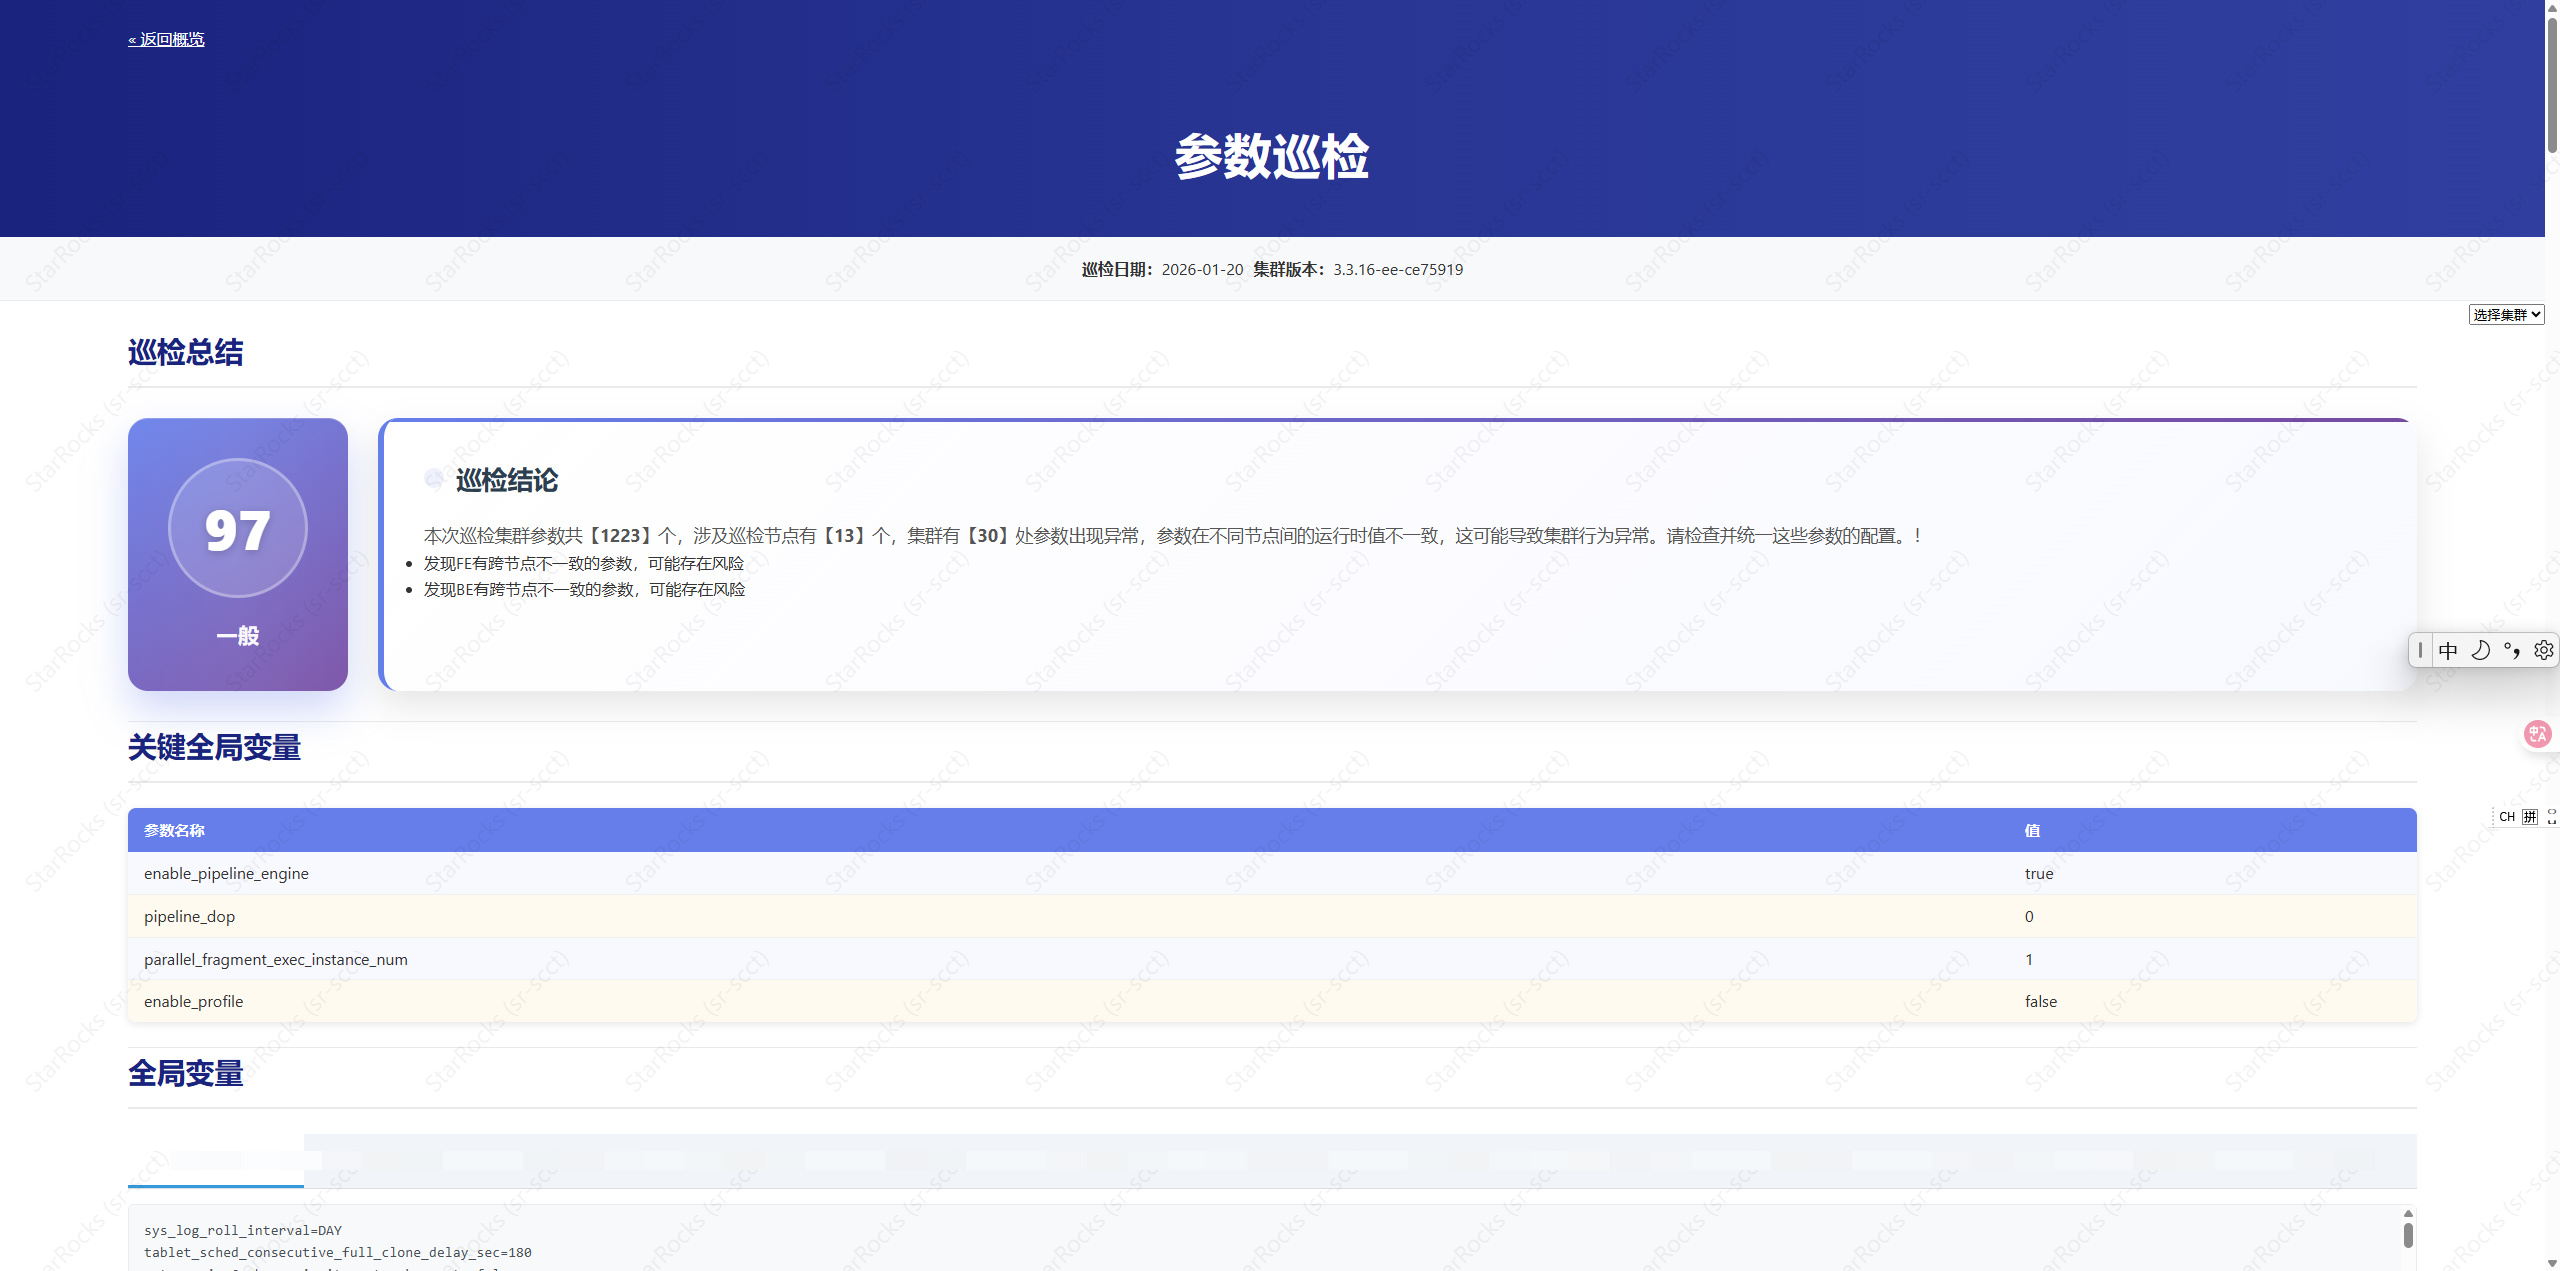Open the IME toolbar settings gear

2544,651
